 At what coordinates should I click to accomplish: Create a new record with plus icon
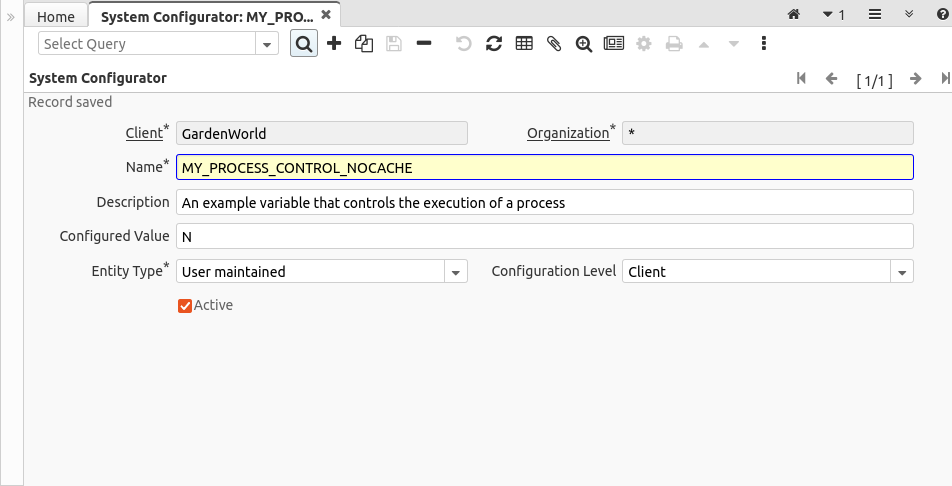click(x=334, y=43)
